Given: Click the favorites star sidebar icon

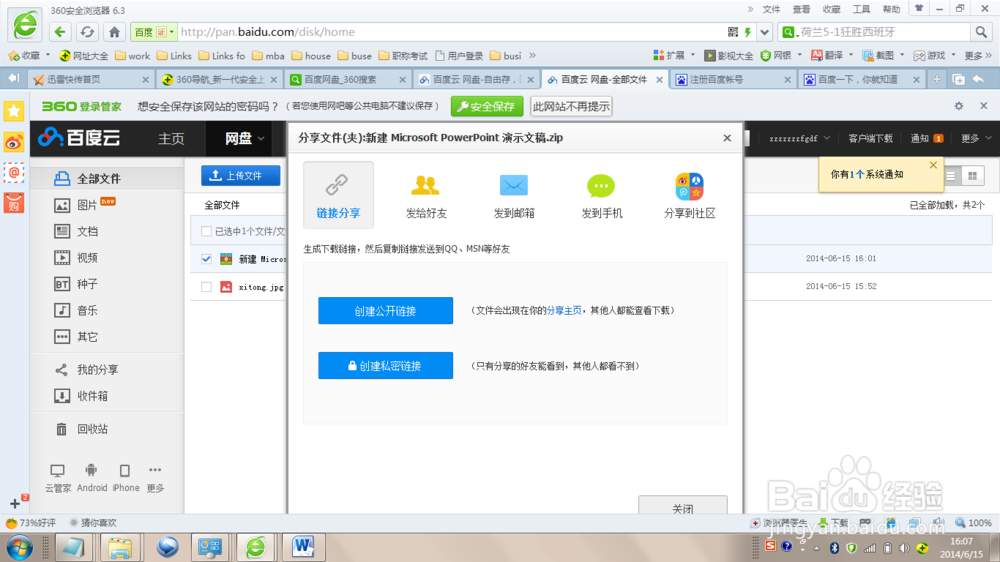Looking at the screenshot, I should [x=13, y=112].
